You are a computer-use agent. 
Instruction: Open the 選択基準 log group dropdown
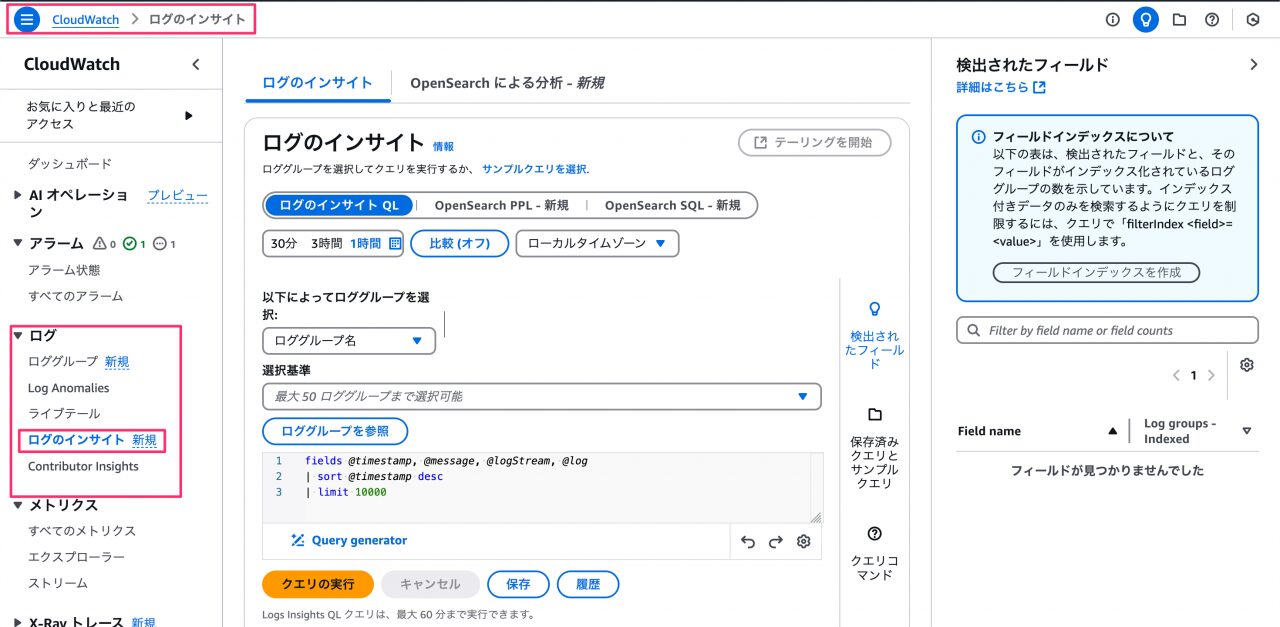(542, 397)
